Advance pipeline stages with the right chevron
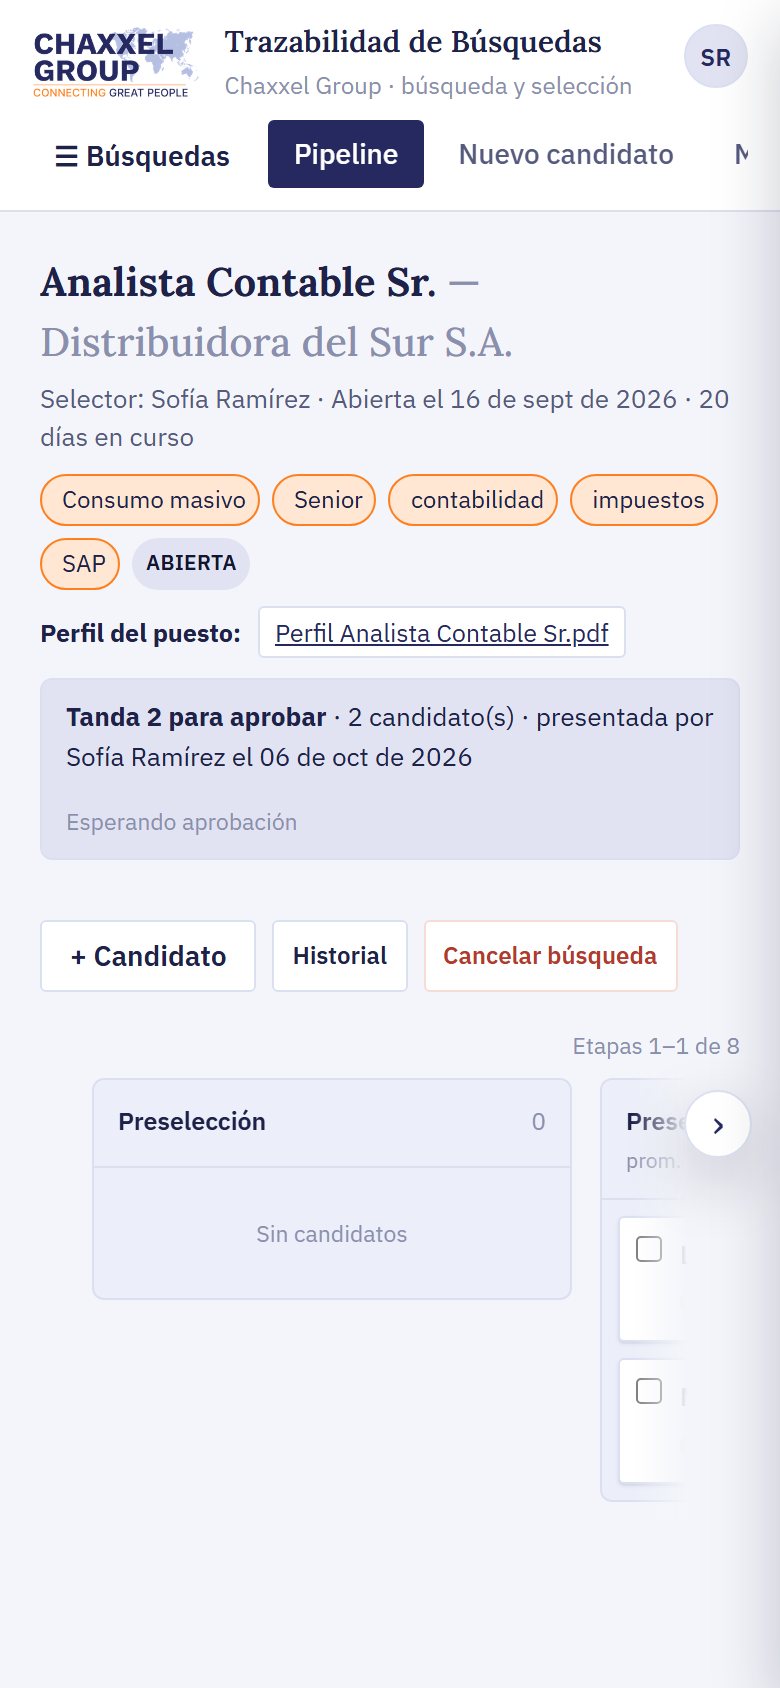This screenshot has height=1688, width=780. point(718,1125)
